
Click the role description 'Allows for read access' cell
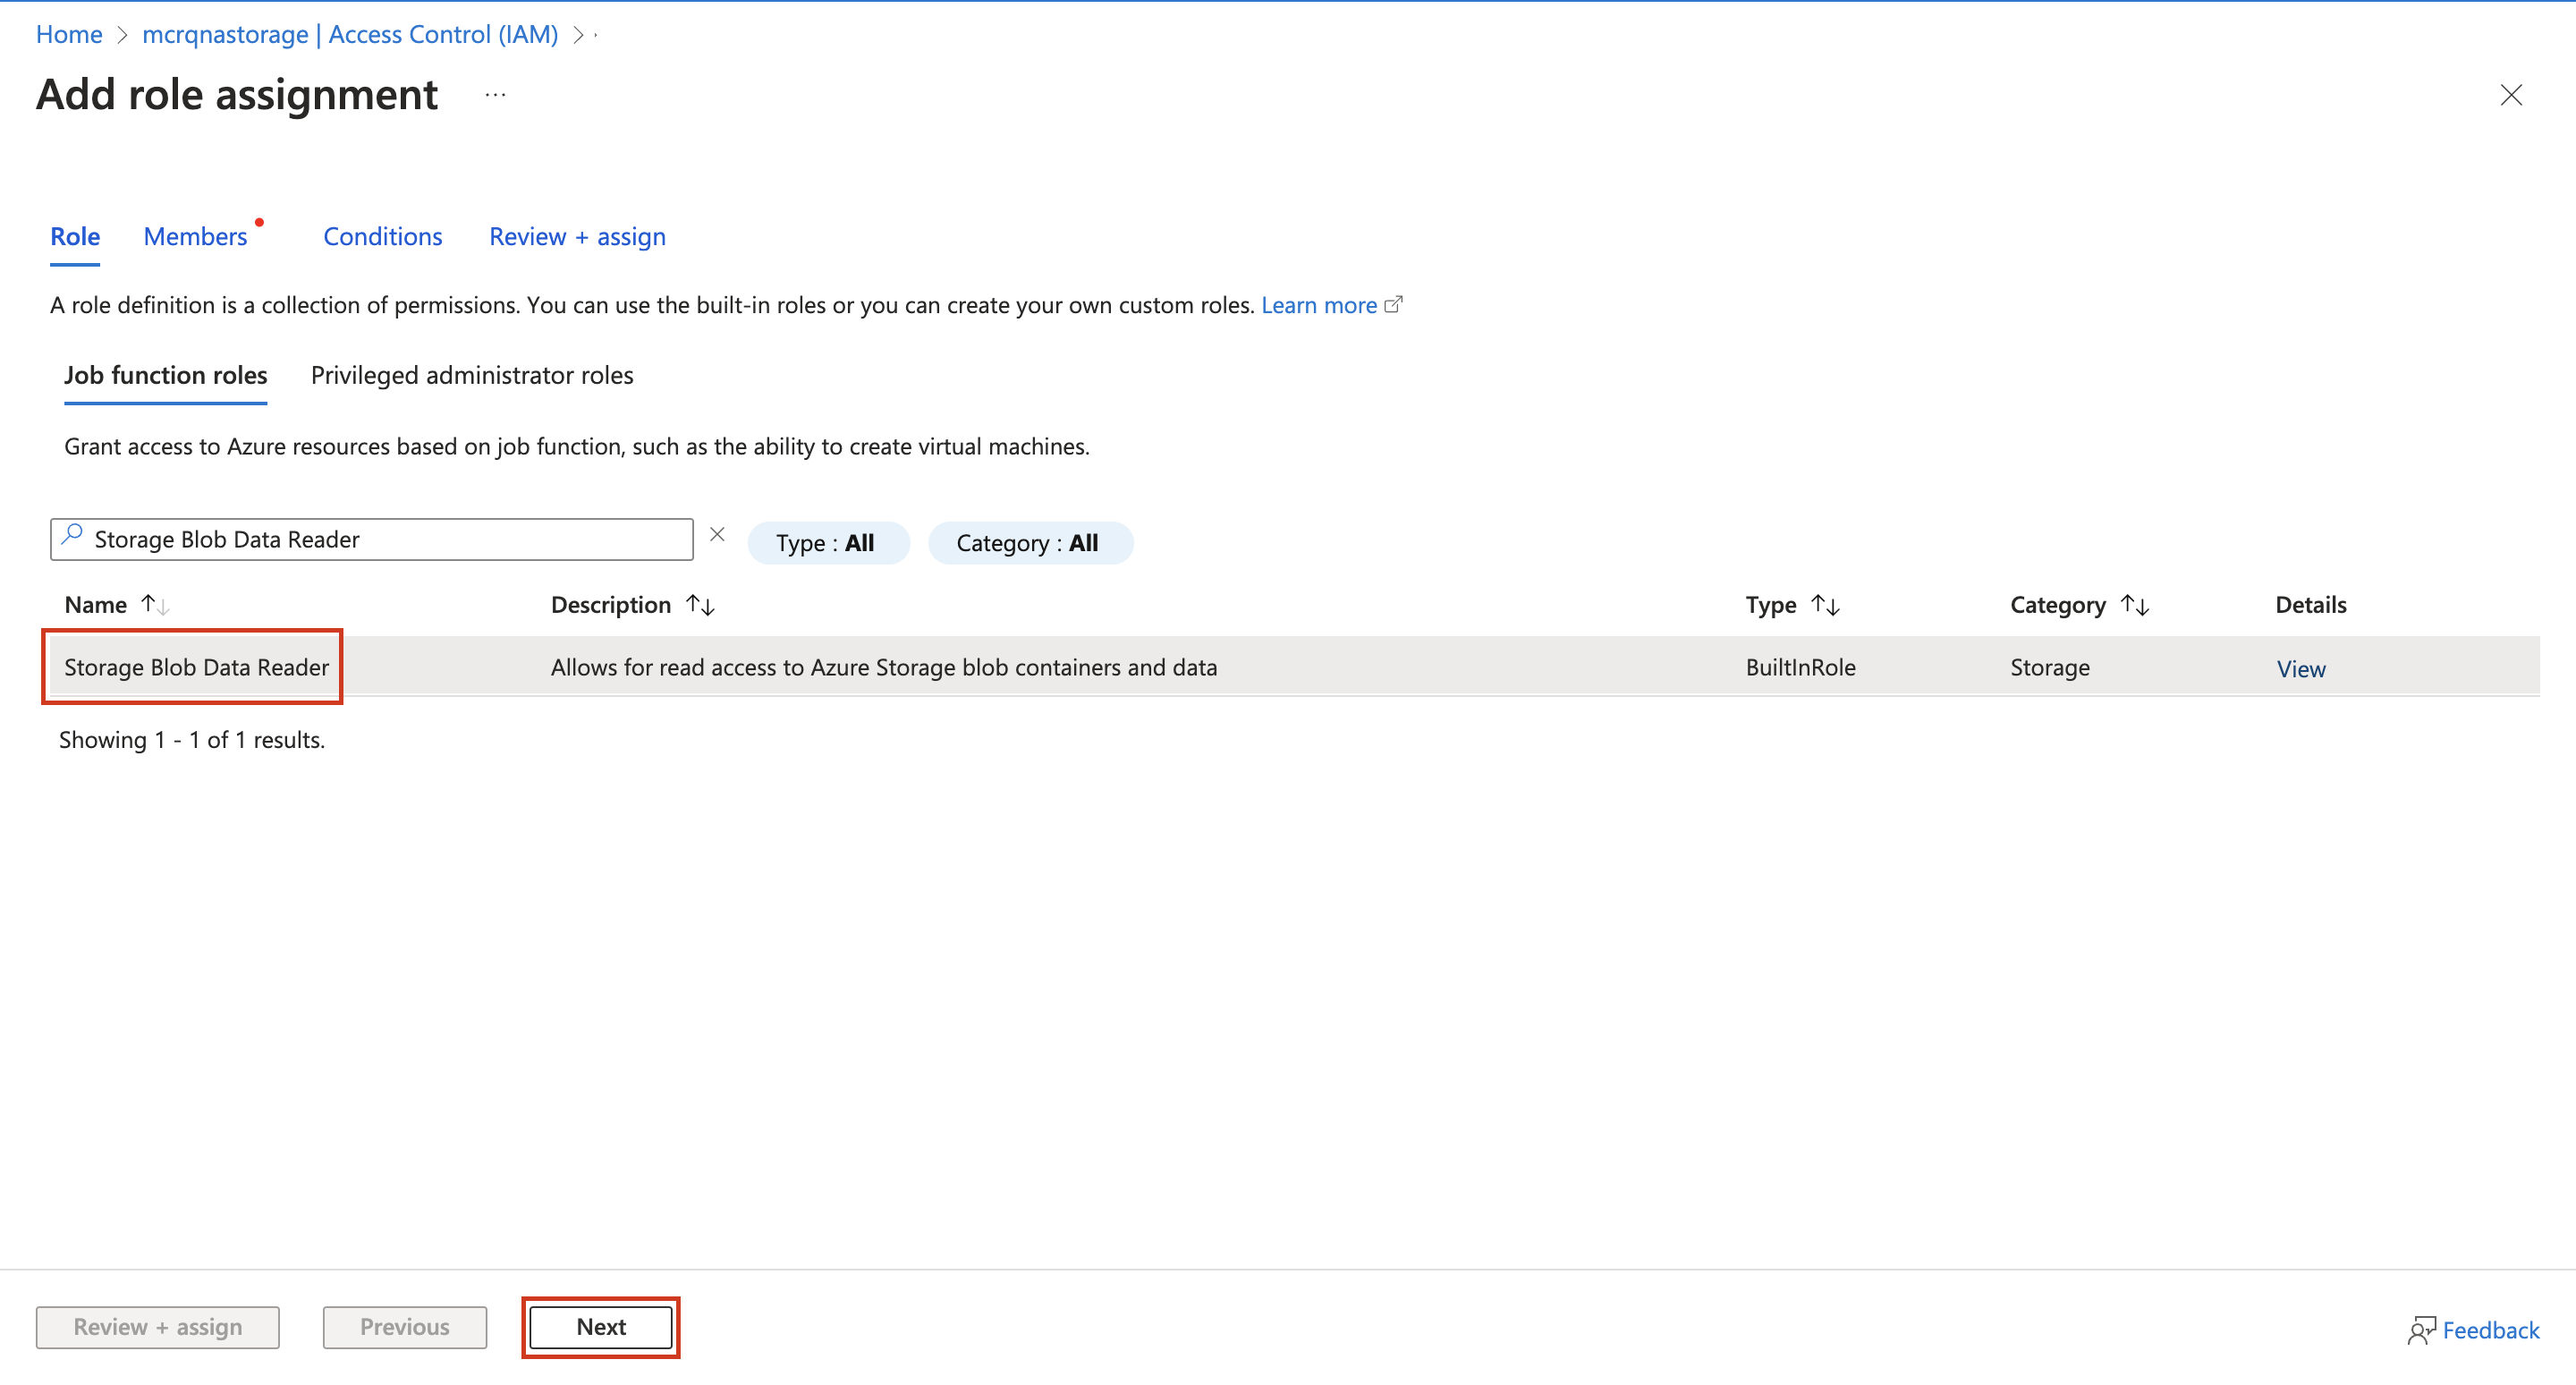point(884,667)
